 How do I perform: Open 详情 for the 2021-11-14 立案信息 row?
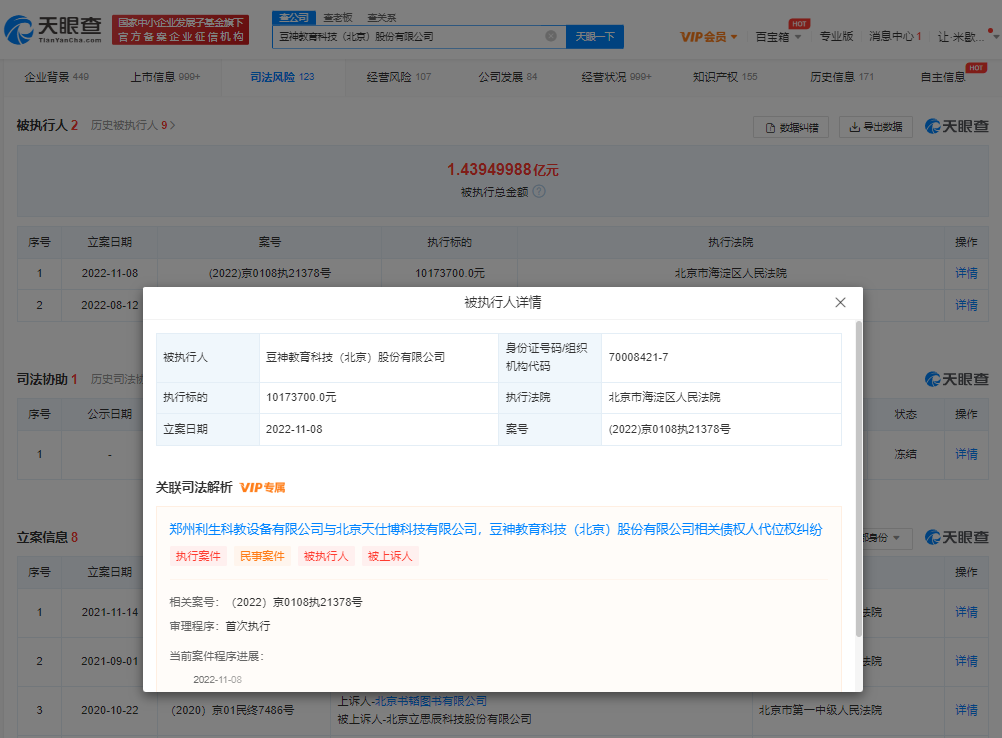[x=966, y=612]
